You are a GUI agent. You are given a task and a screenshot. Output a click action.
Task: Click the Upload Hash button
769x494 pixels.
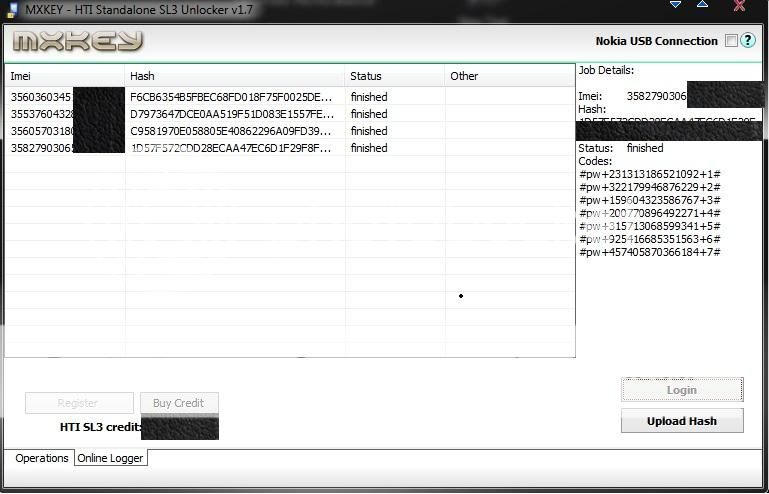click(682, 421)
